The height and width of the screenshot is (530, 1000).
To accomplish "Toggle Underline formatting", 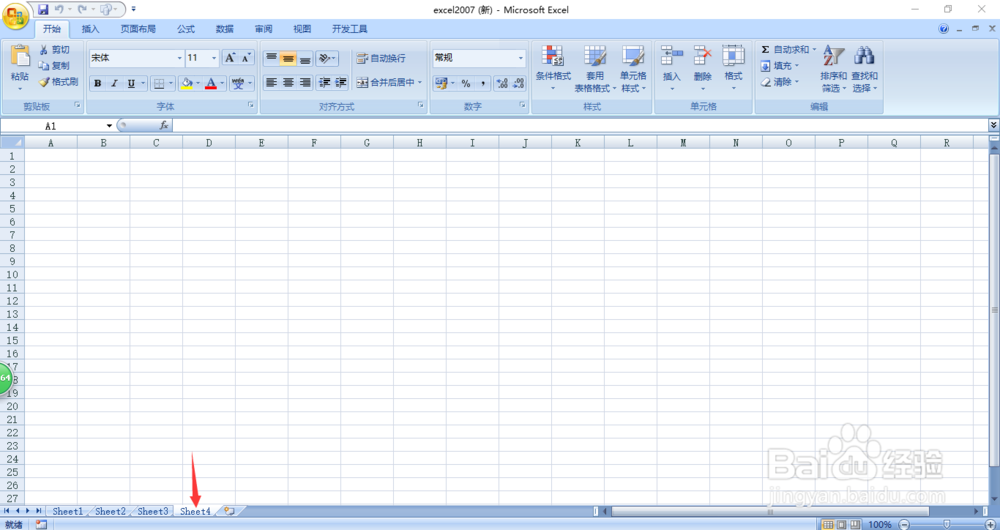I will [x=131, y=84].
